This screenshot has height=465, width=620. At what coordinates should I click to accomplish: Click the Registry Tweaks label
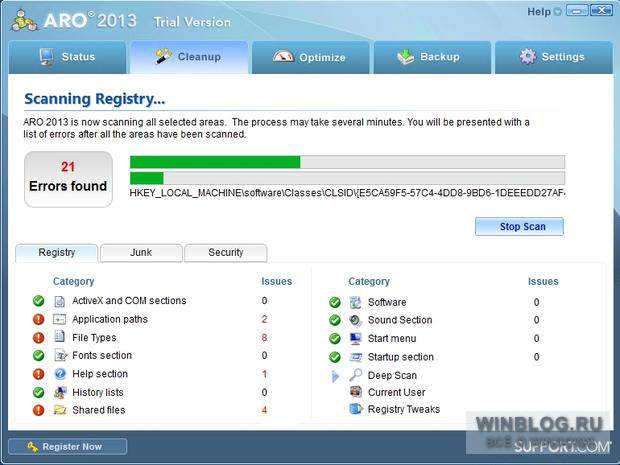[404, 409]
